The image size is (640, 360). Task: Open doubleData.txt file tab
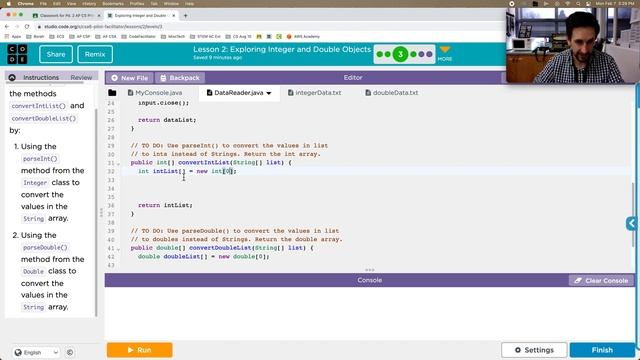[392, 93]
